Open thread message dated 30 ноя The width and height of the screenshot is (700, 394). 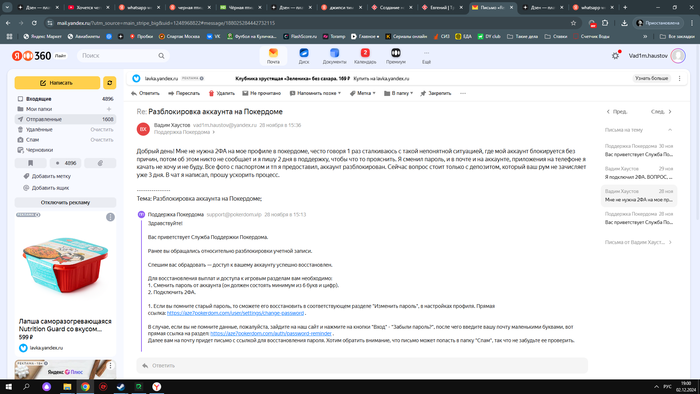[x=639, y=150]
